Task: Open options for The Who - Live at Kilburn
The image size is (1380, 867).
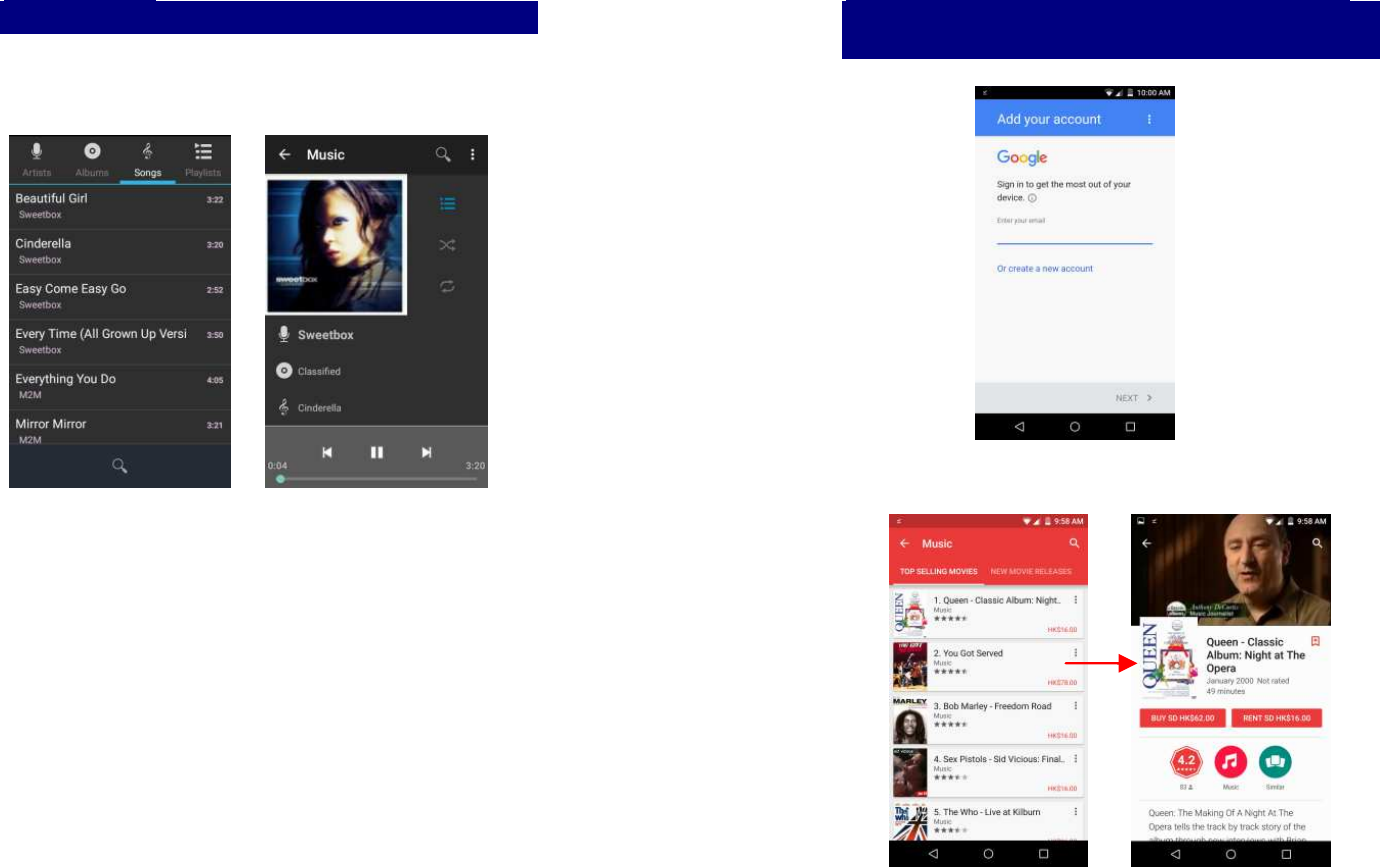Action: (1075, 812)
